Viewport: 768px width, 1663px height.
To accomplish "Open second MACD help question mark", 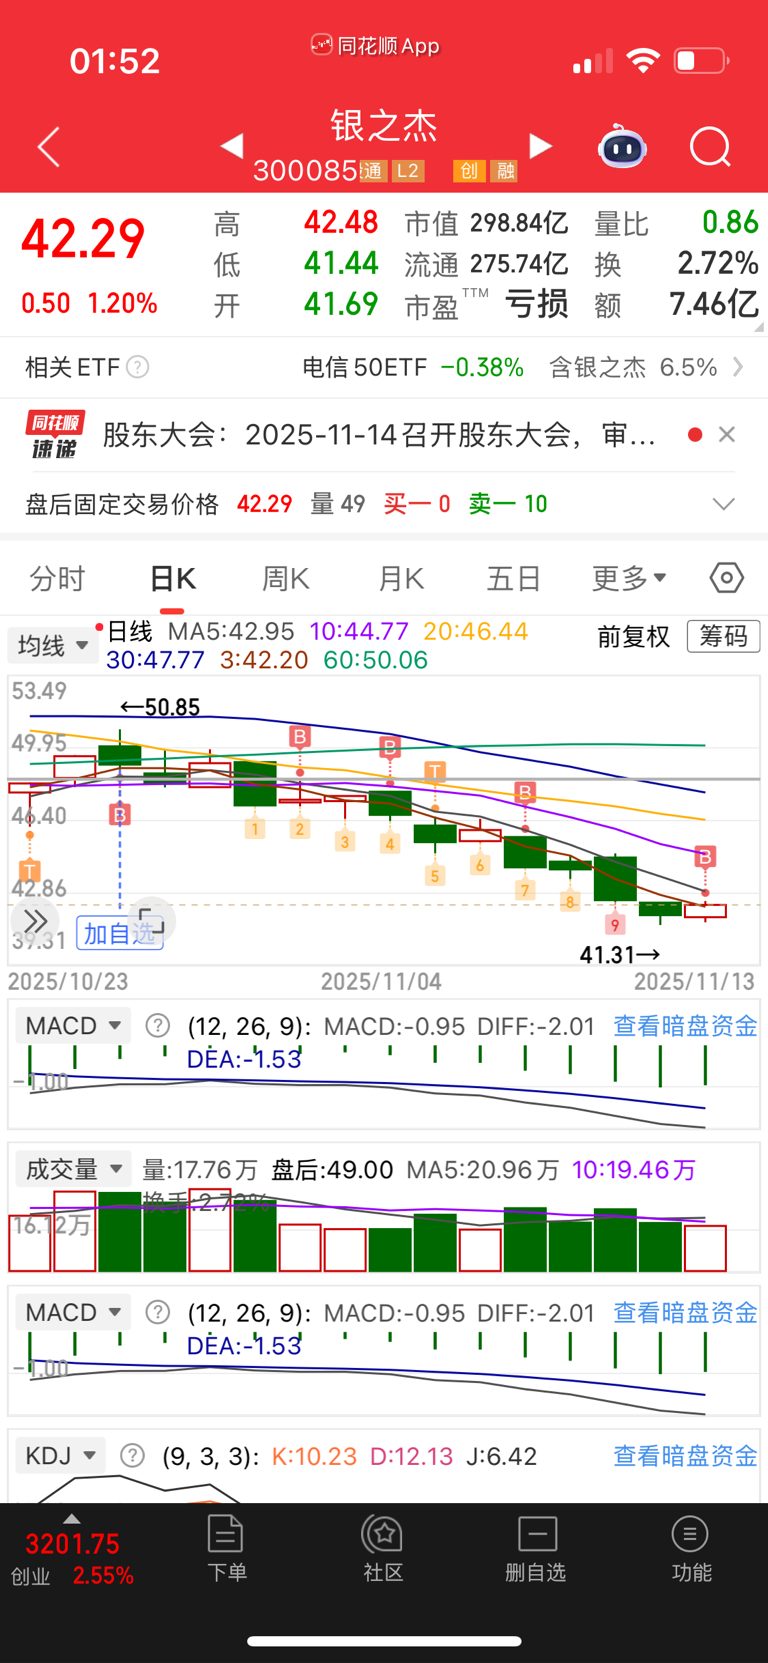I will click(158, 1313).
